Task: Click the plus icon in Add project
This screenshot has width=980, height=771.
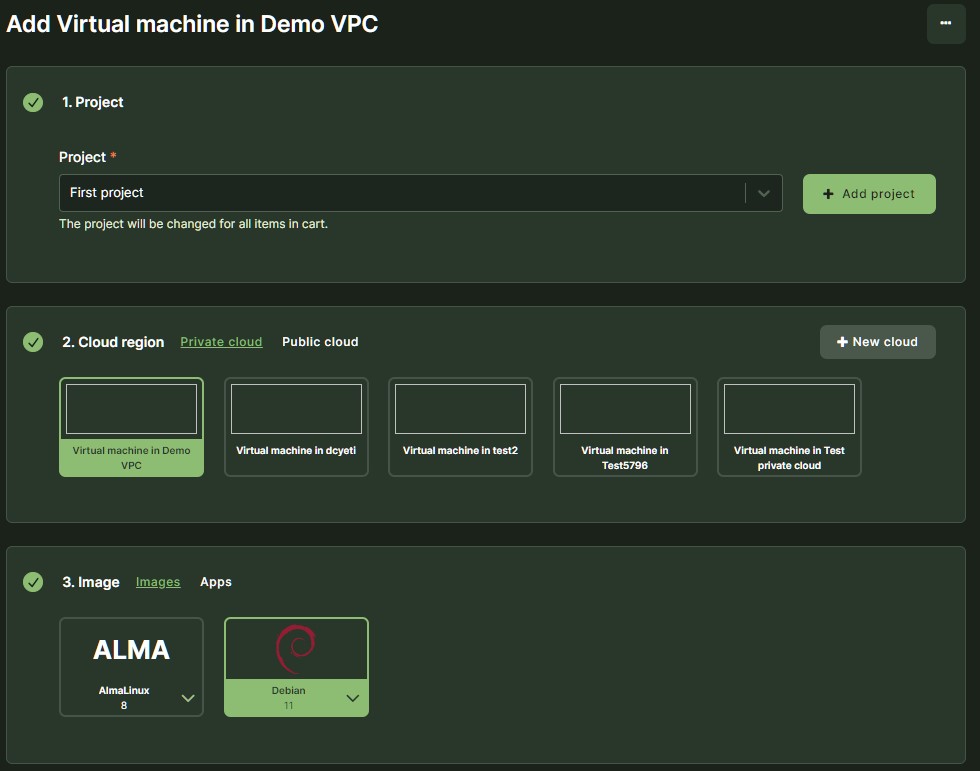Action: tap(828, 194)
